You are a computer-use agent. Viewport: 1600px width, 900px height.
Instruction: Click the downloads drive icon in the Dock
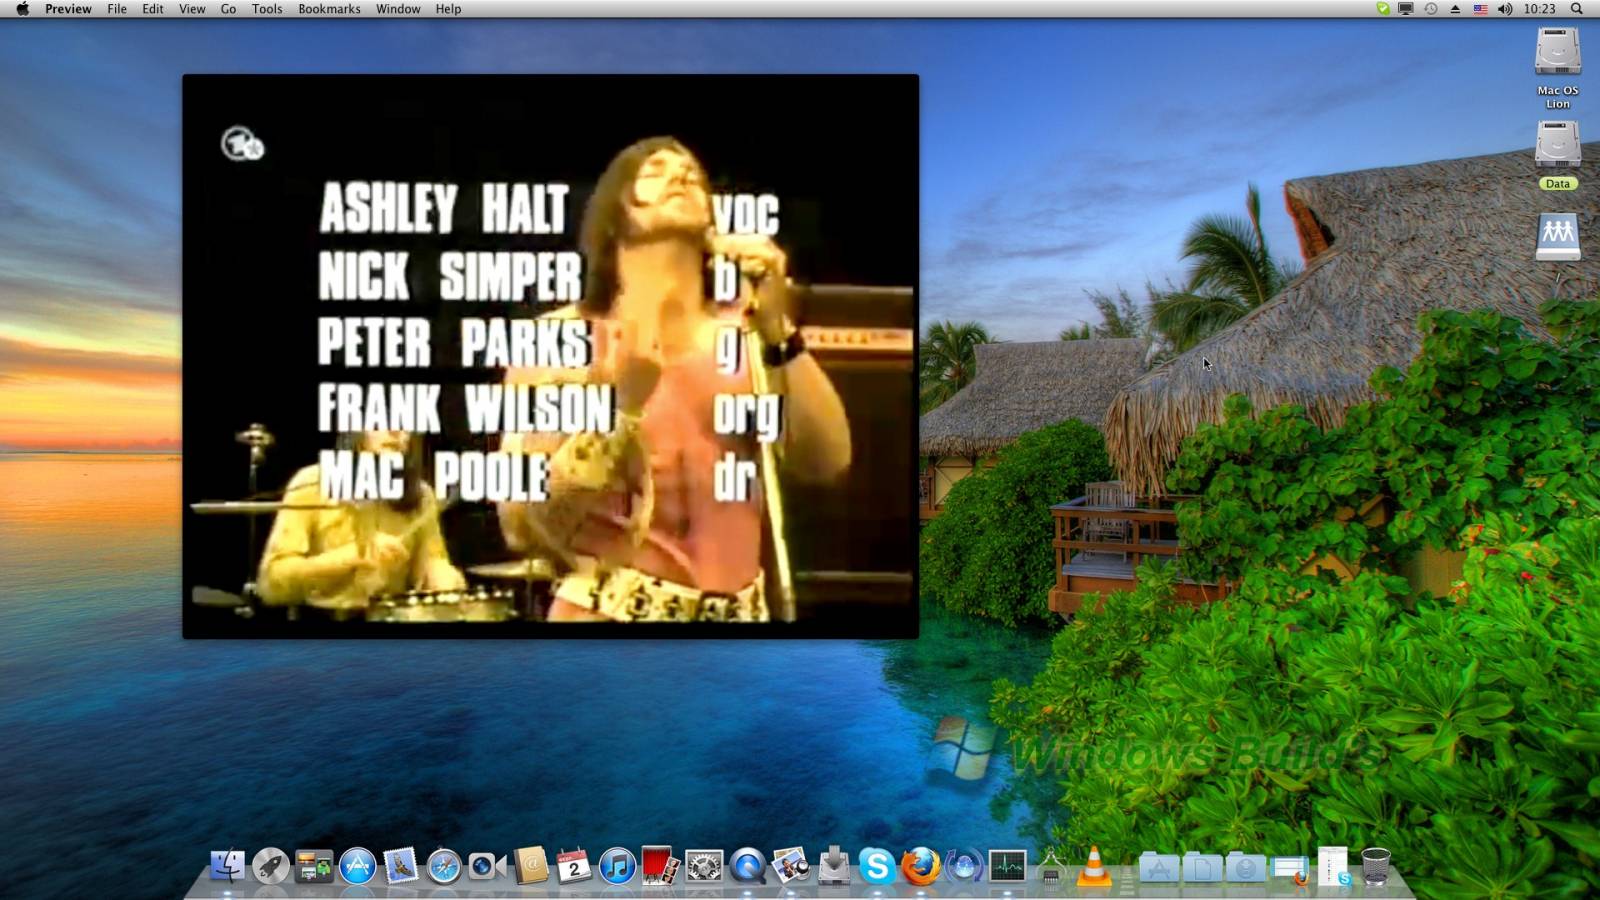834,866
